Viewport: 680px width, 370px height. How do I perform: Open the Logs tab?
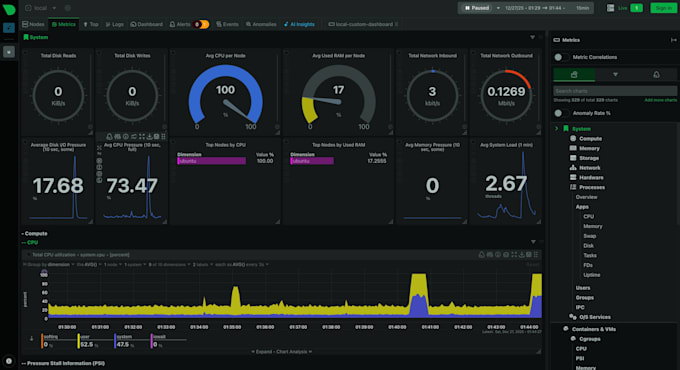114,24
